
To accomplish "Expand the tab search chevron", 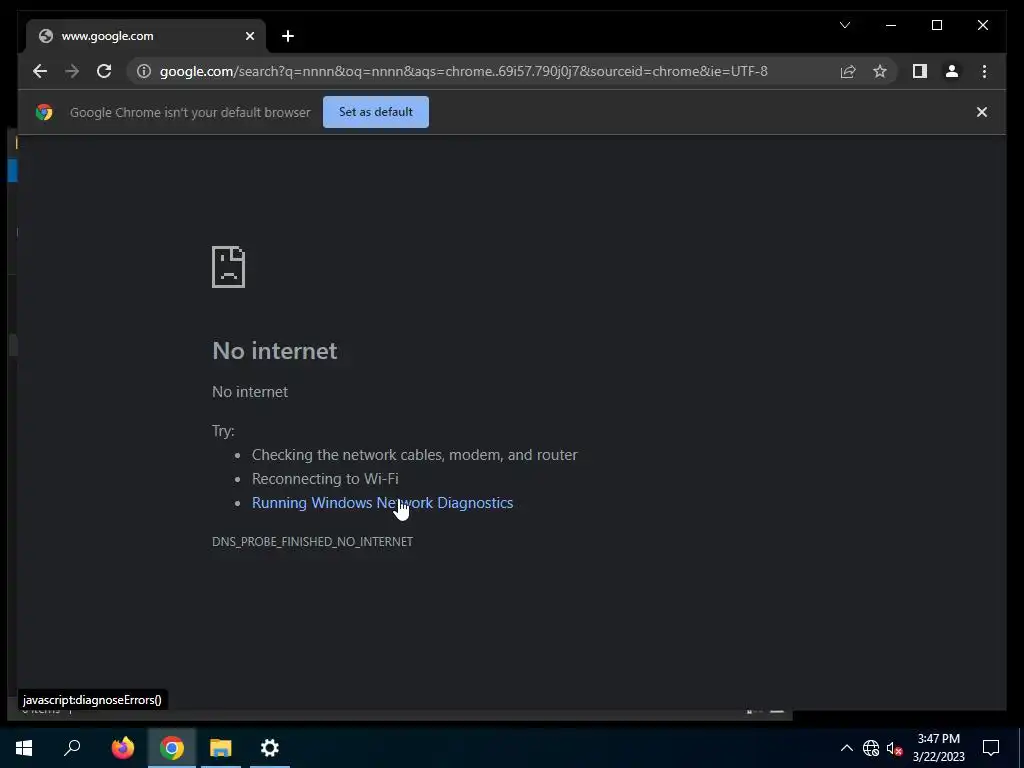I will click(845, 25).
